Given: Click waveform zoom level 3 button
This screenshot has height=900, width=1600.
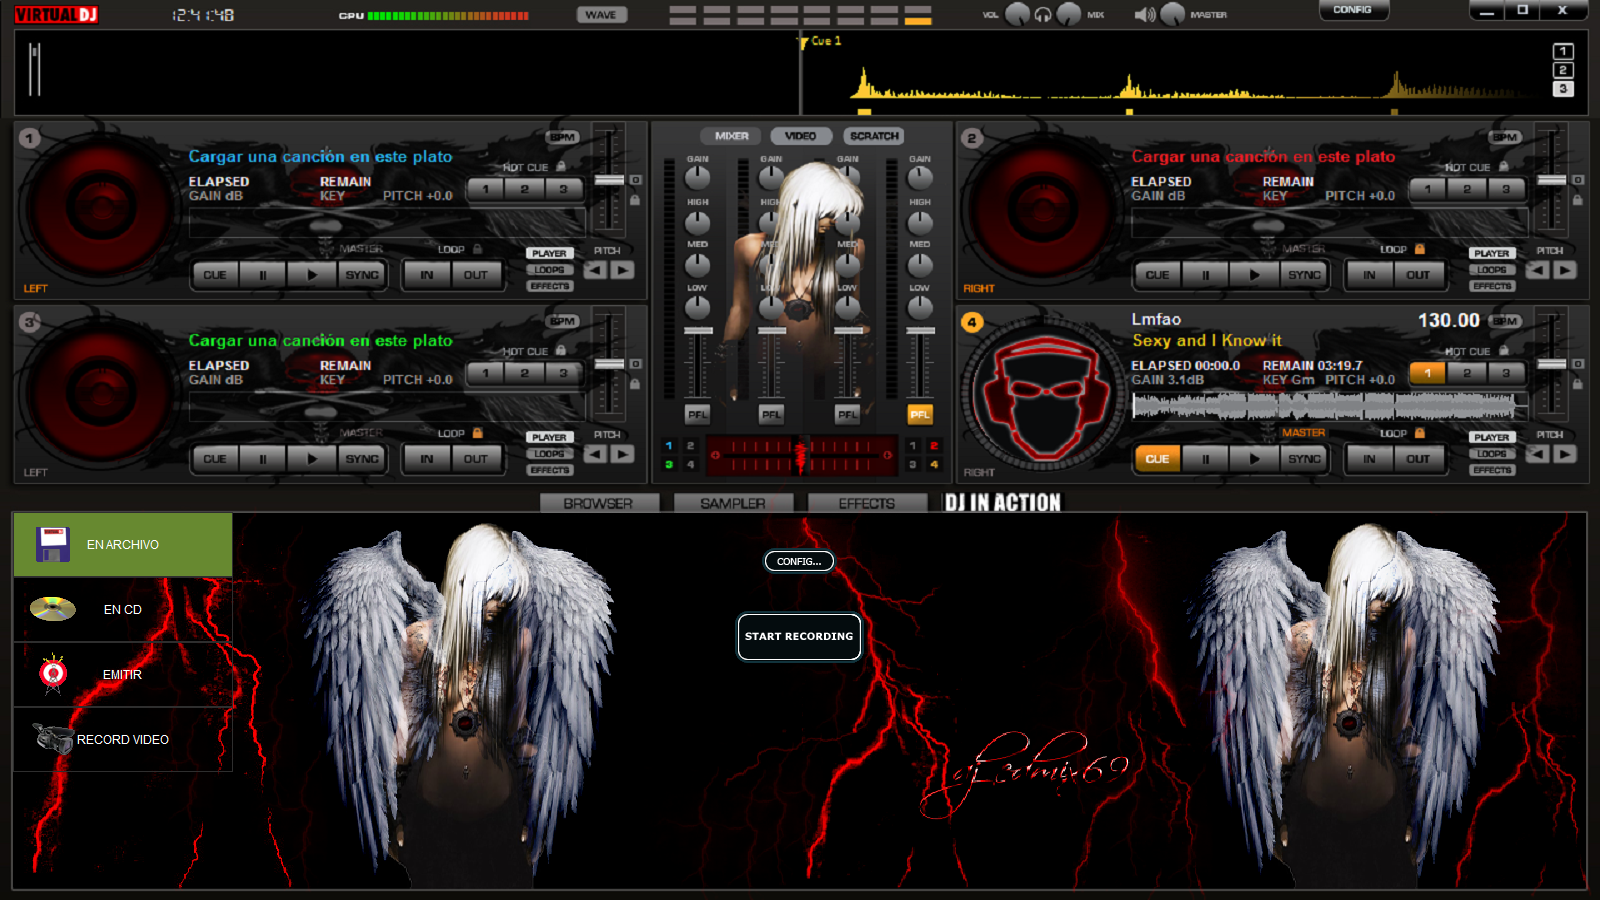Looking at the screenshot, I should (x=1563, y=89).
